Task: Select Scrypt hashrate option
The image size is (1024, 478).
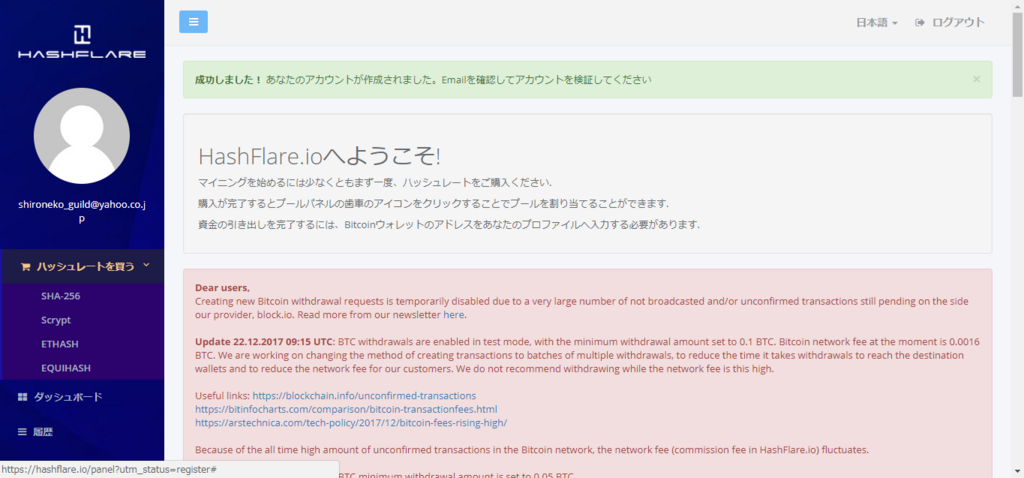Action: point(56,320)
